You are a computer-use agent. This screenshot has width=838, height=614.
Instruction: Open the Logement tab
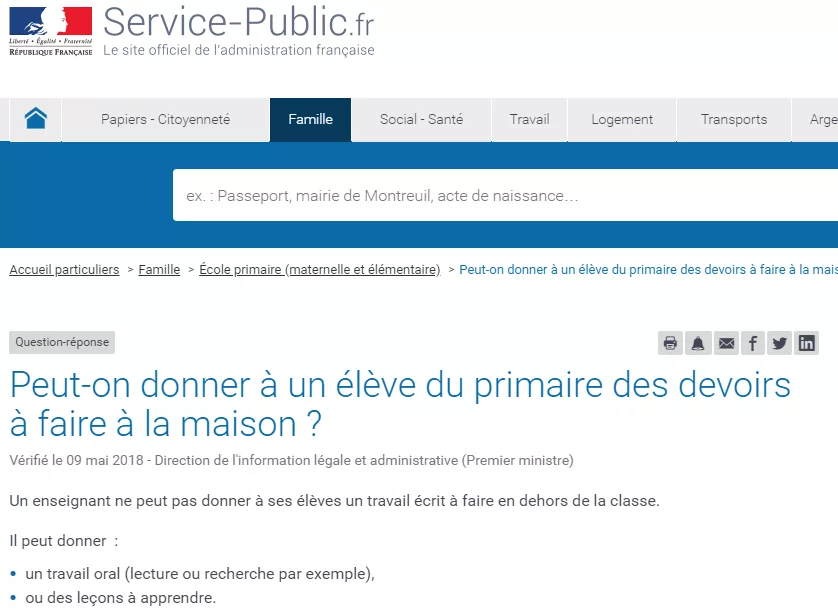tap(622, 119)
